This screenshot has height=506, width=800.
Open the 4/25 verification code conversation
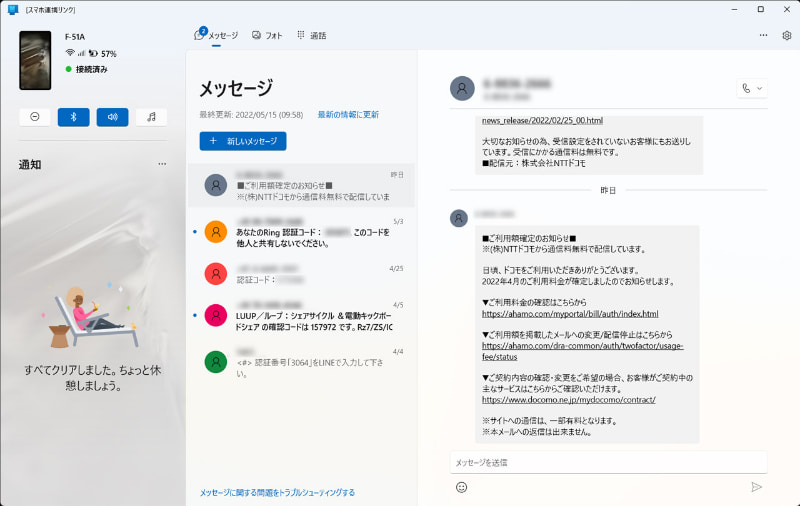[301, 274]
